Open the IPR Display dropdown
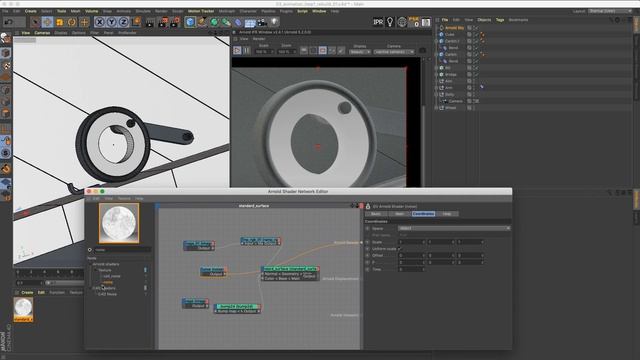The image size is (640, 360). (360, 52)
